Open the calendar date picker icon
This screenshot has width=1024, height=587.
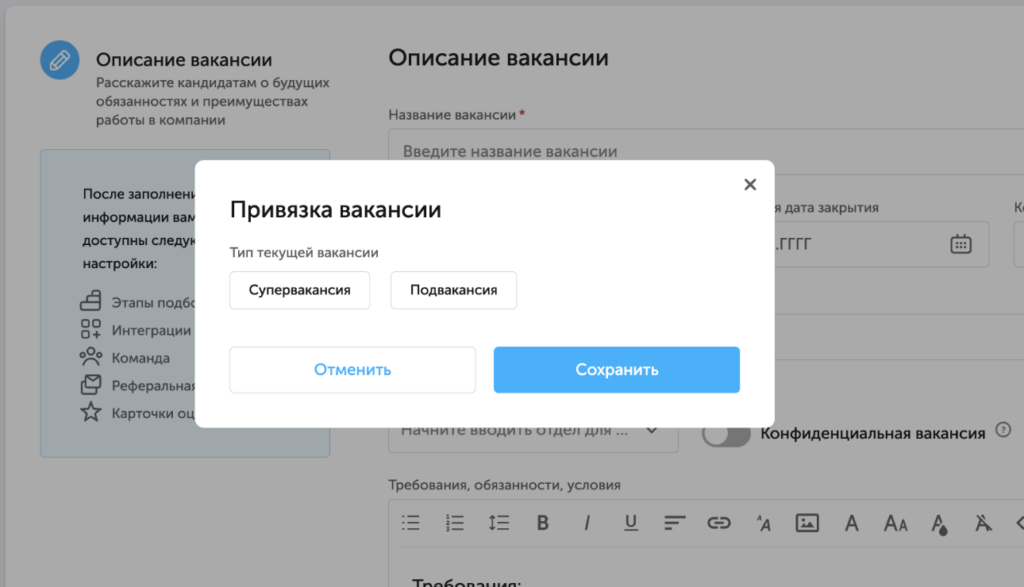click(961, 244)
